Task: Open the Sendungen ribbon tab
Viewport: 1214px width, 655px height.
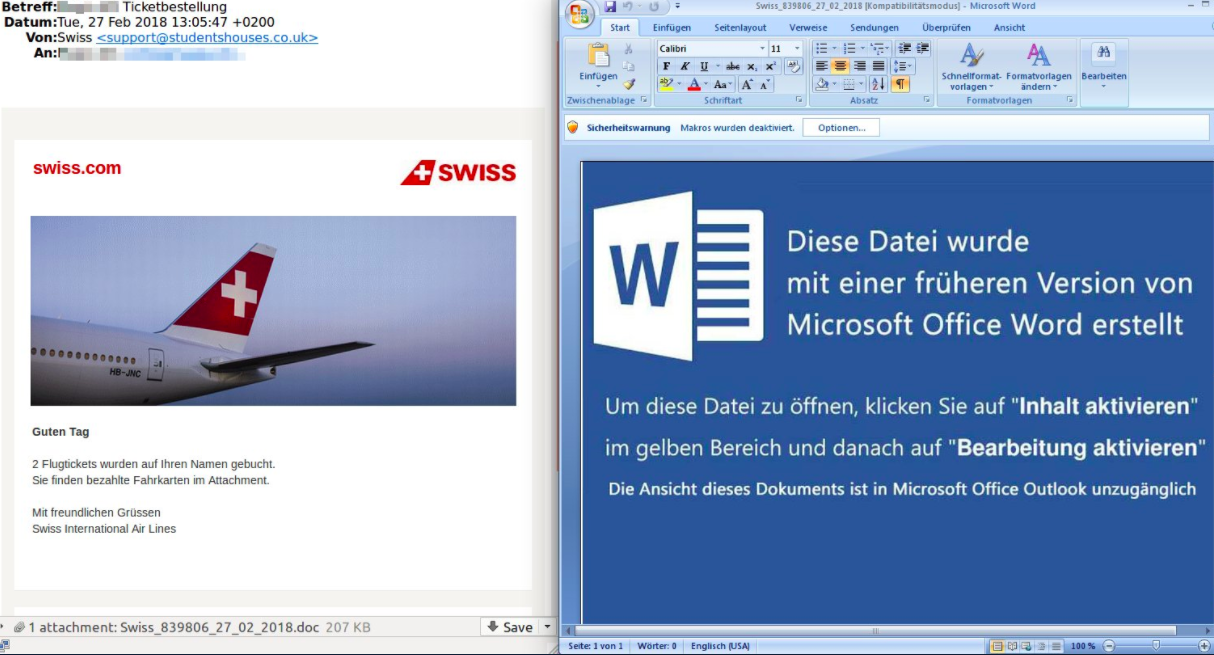Action: 874,27
